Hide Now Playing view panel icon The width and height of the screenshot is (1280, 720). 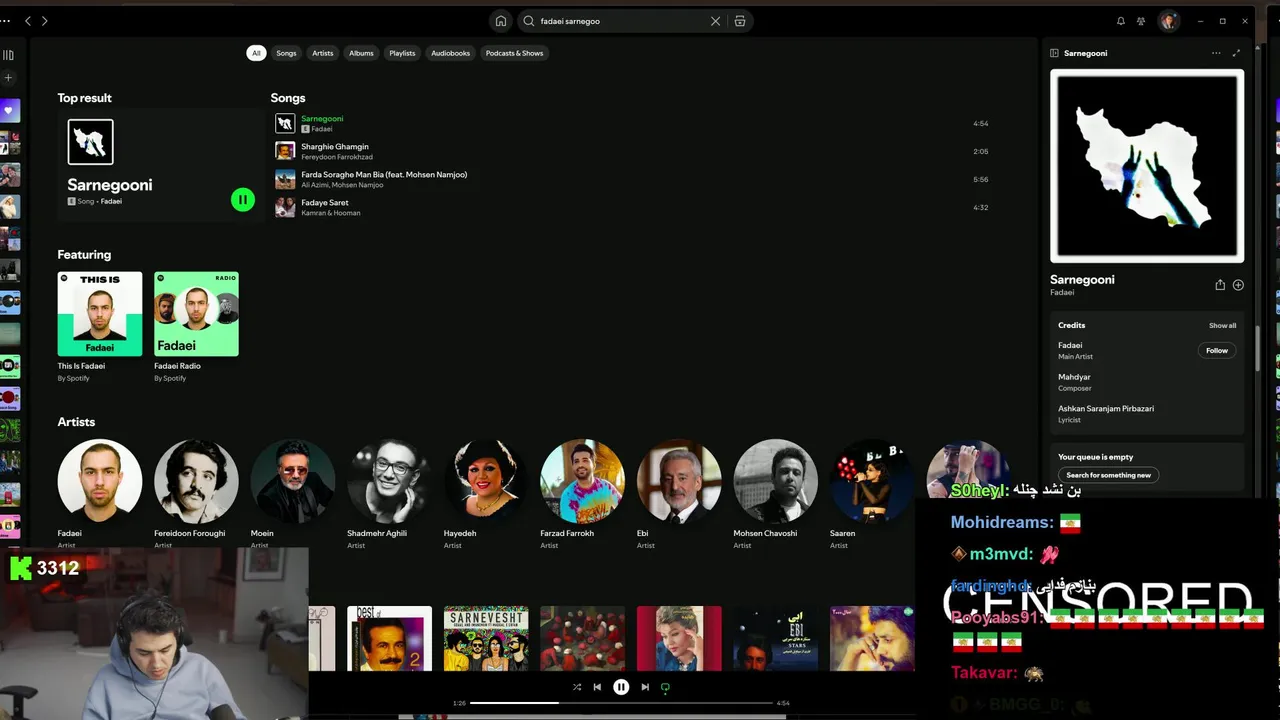click(1054, 53)
